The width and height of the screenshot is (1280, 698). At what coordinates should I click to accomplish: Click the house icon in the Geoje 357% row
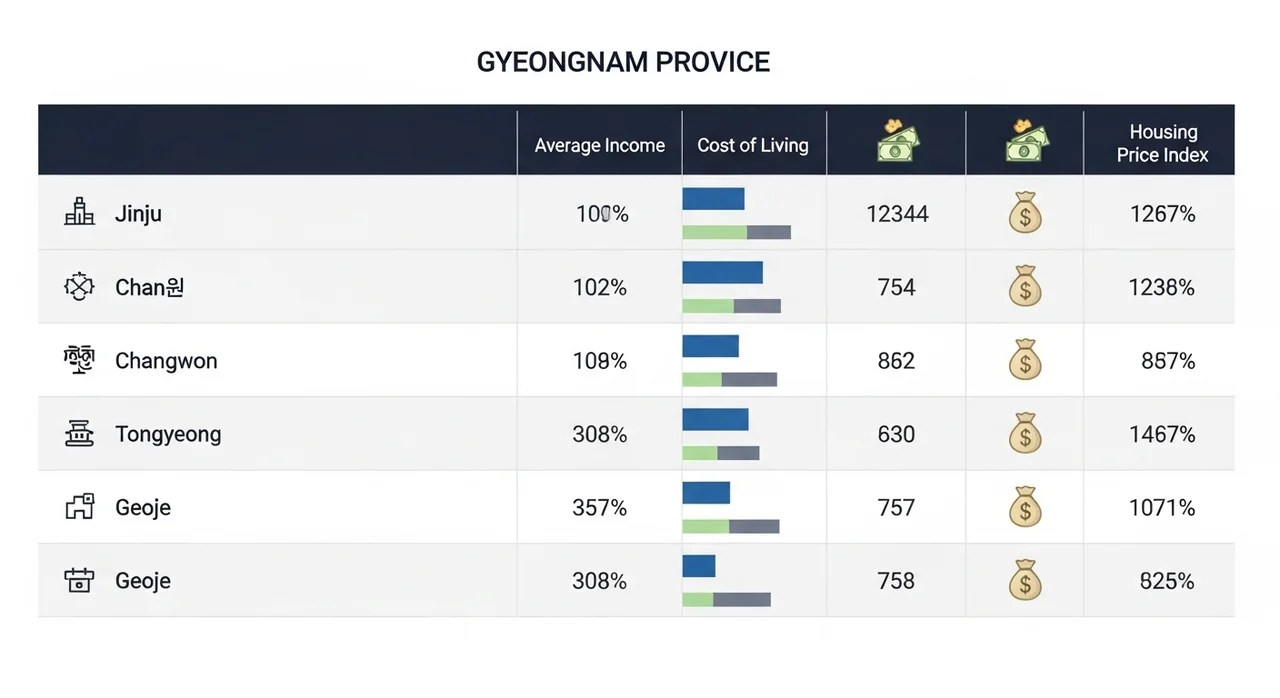click(79, 507)
